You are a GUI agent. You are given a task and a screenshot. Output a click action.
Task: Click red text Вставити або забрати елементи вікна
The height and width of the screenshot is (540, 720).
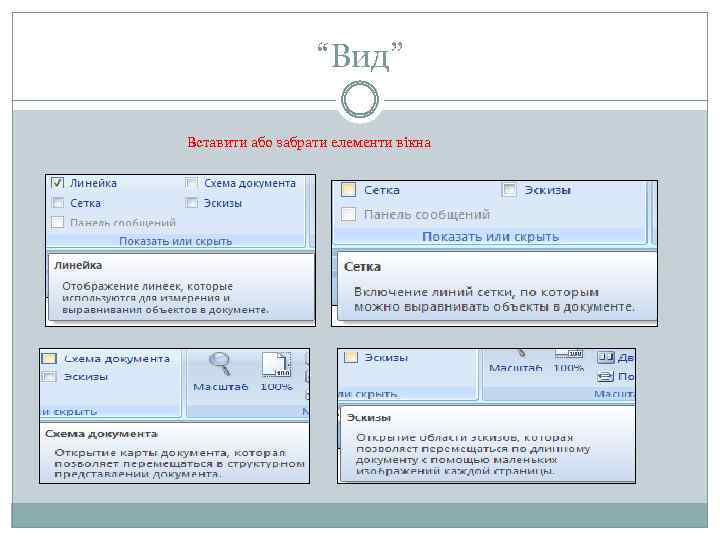pyautogui.click(x=309, y=142)
